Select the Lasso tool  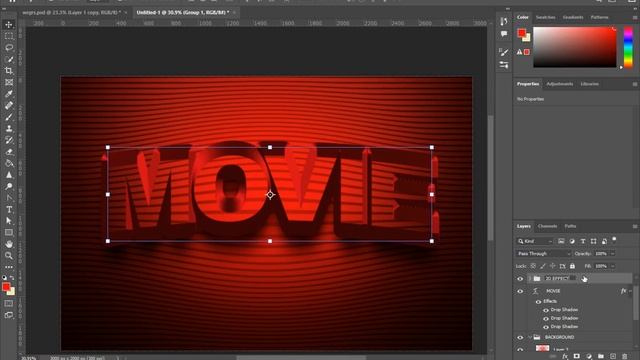[x=9, y=47]
